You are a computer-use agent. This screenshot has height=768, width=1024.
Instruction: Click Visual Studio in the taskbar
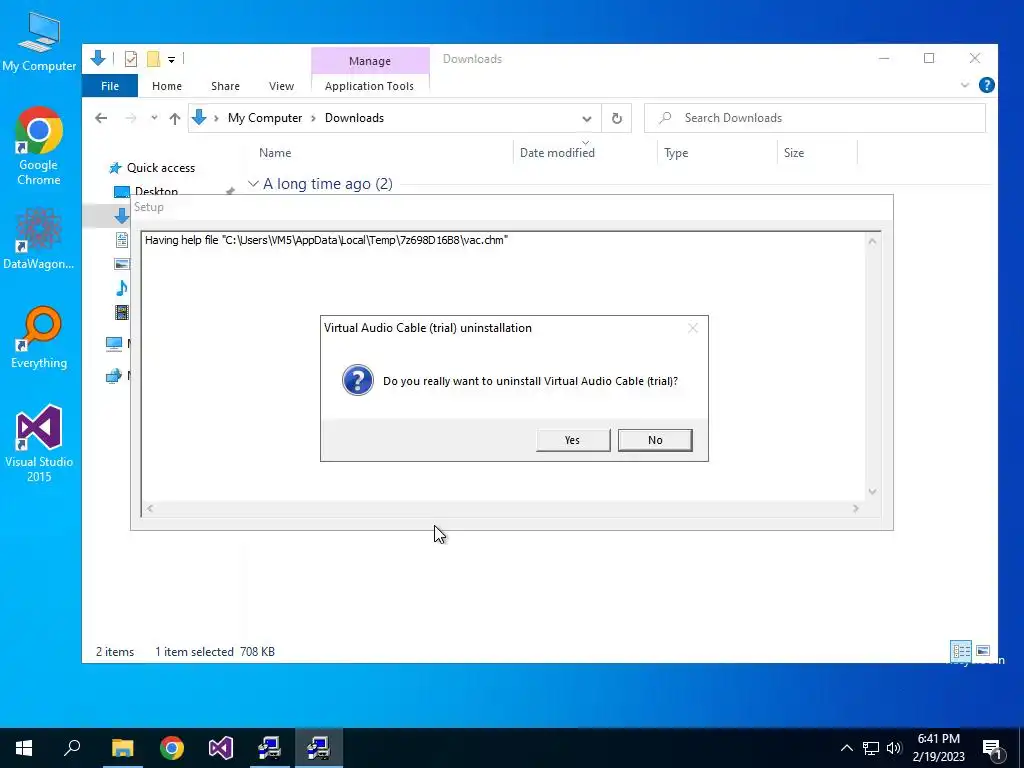point(221,748)
